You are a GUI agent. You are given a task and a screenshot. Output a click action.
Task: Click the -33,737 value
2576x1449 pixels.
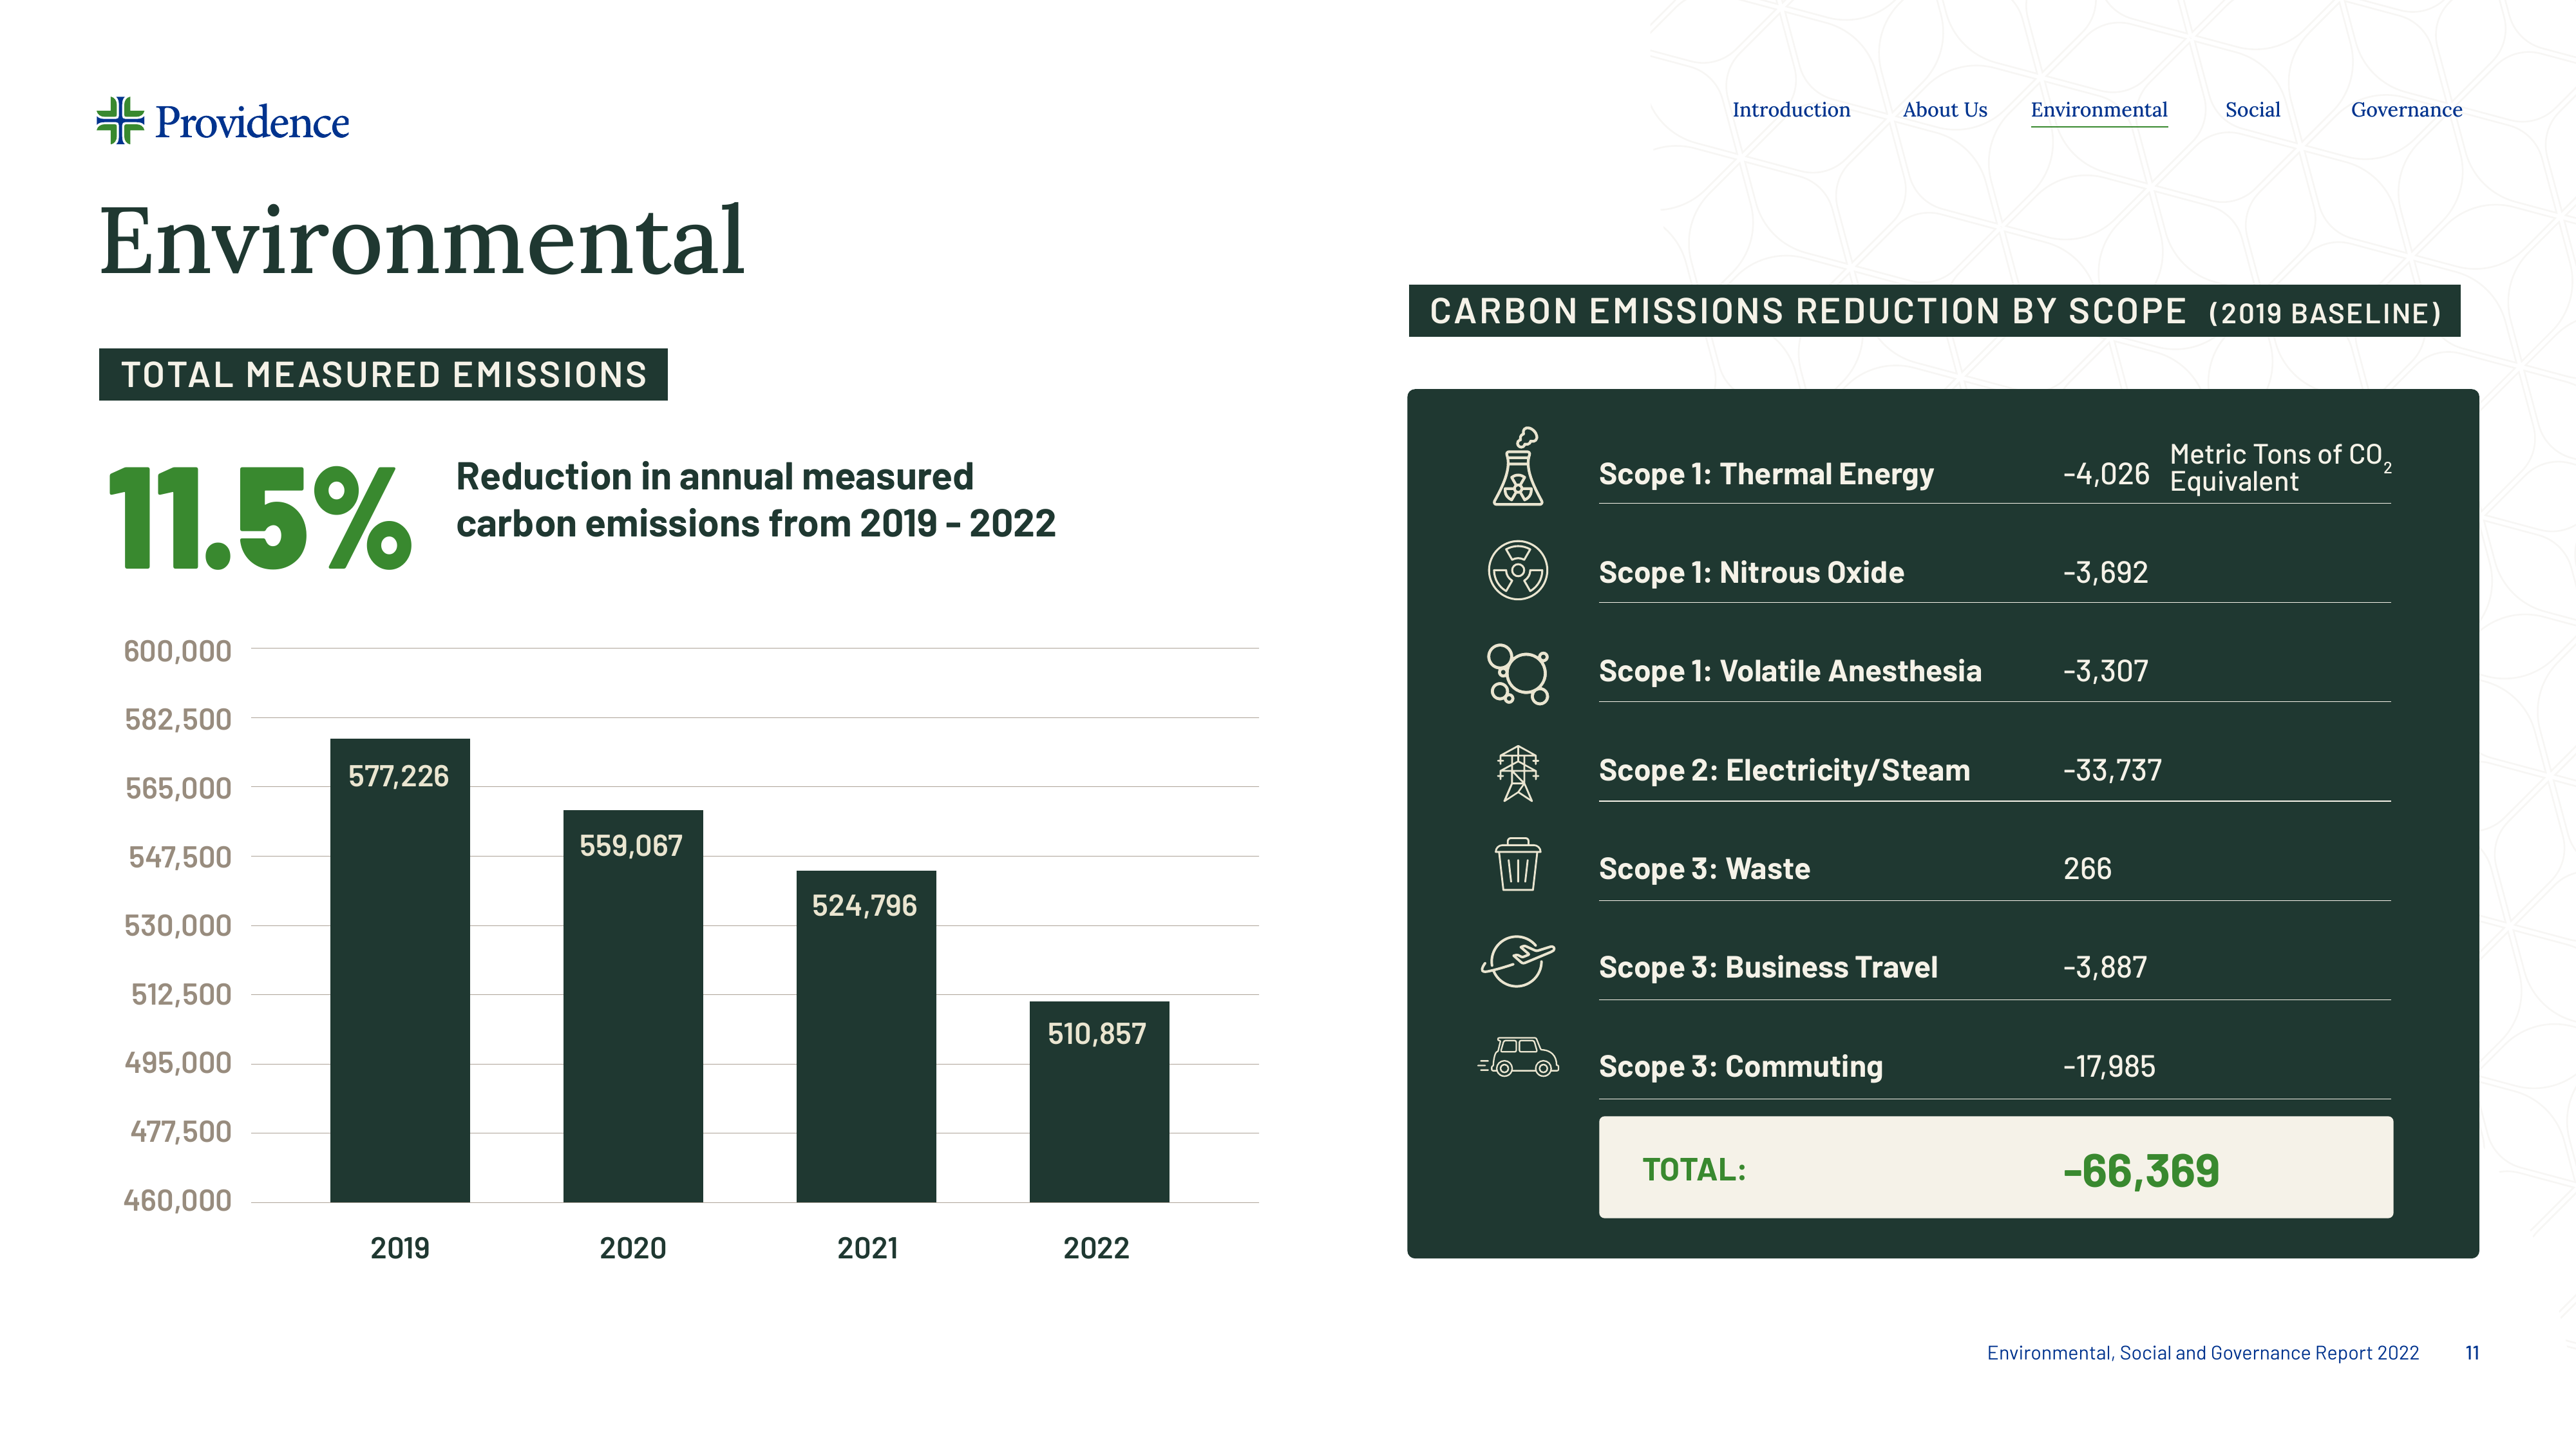click(2112, 770)
